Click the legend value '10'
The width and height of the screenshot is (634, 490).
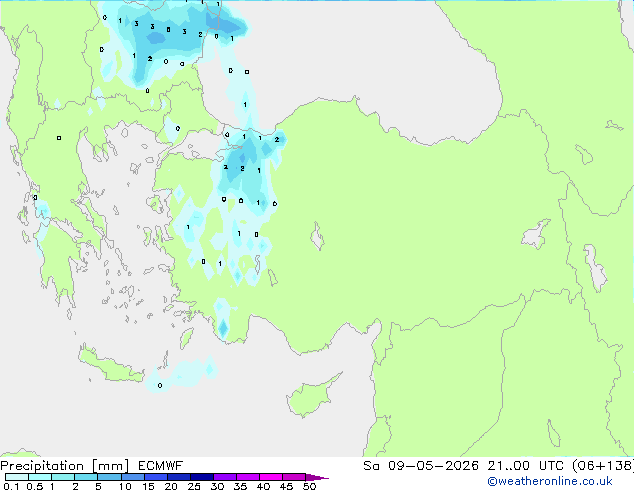[125, 486]
